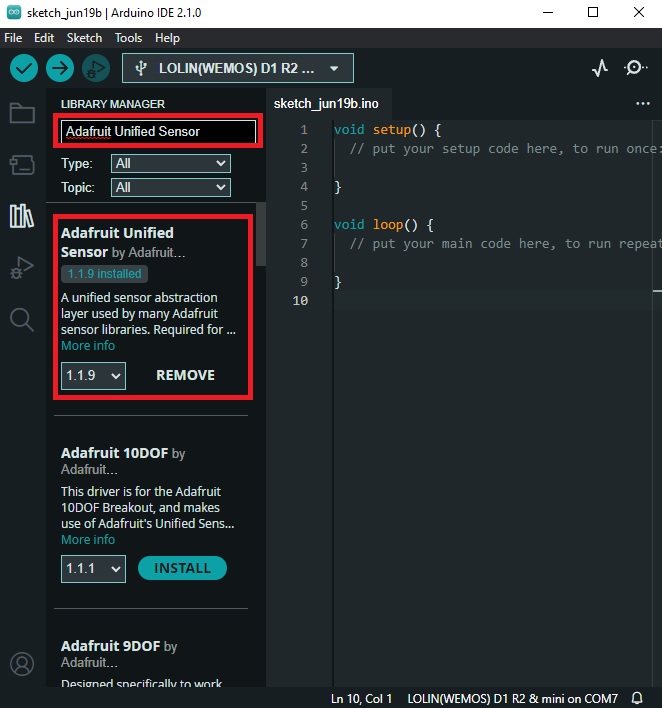Click the Adafruit Unified Sensor library title

[117, 242]
